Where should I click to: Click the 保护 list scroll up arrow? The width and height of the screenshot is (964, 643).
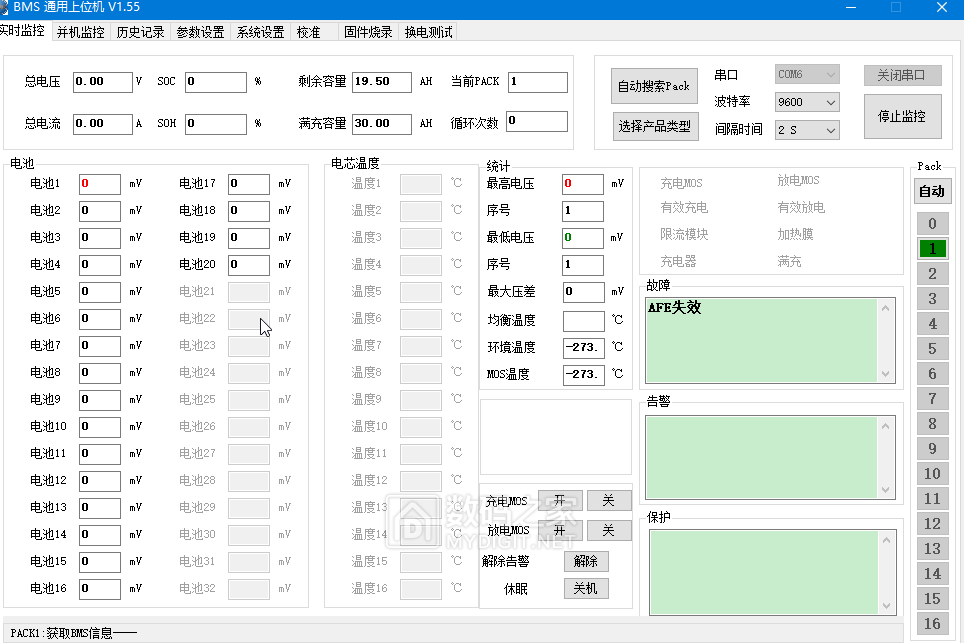887,540
